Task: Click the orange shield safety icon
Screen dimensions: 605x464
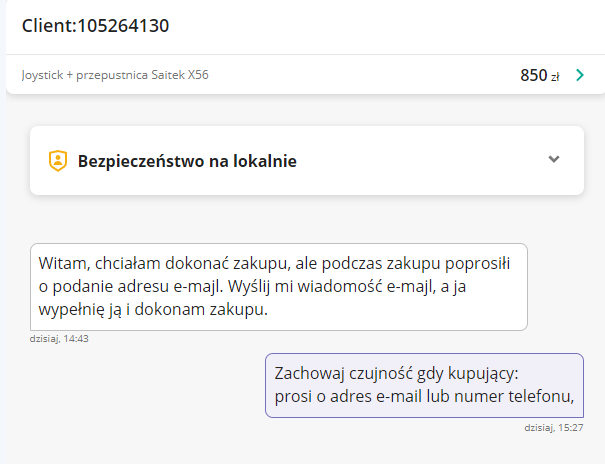Action: click(x=57, y=160)
